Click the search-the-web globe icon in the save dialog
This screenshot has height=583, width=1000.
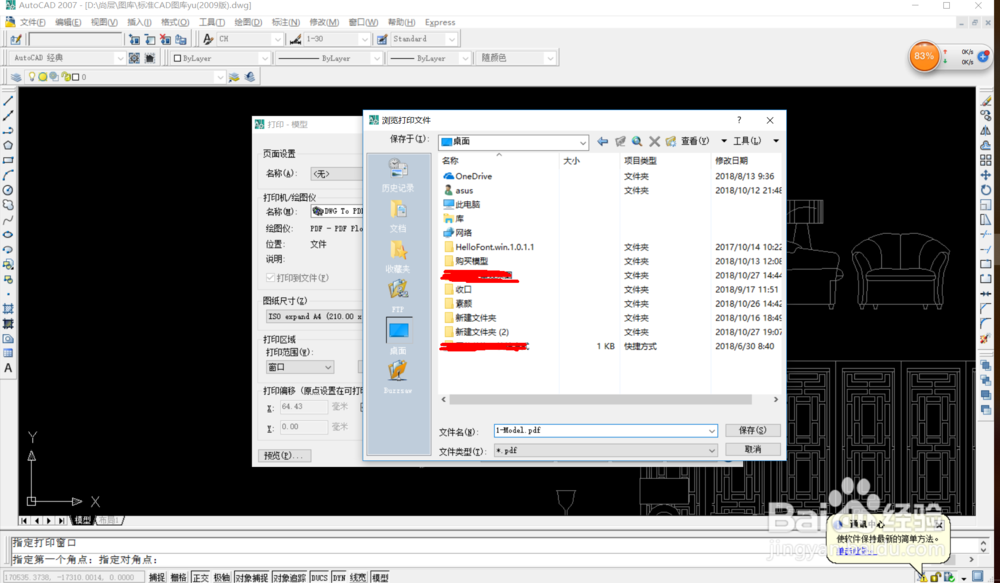tap(637, 141)
